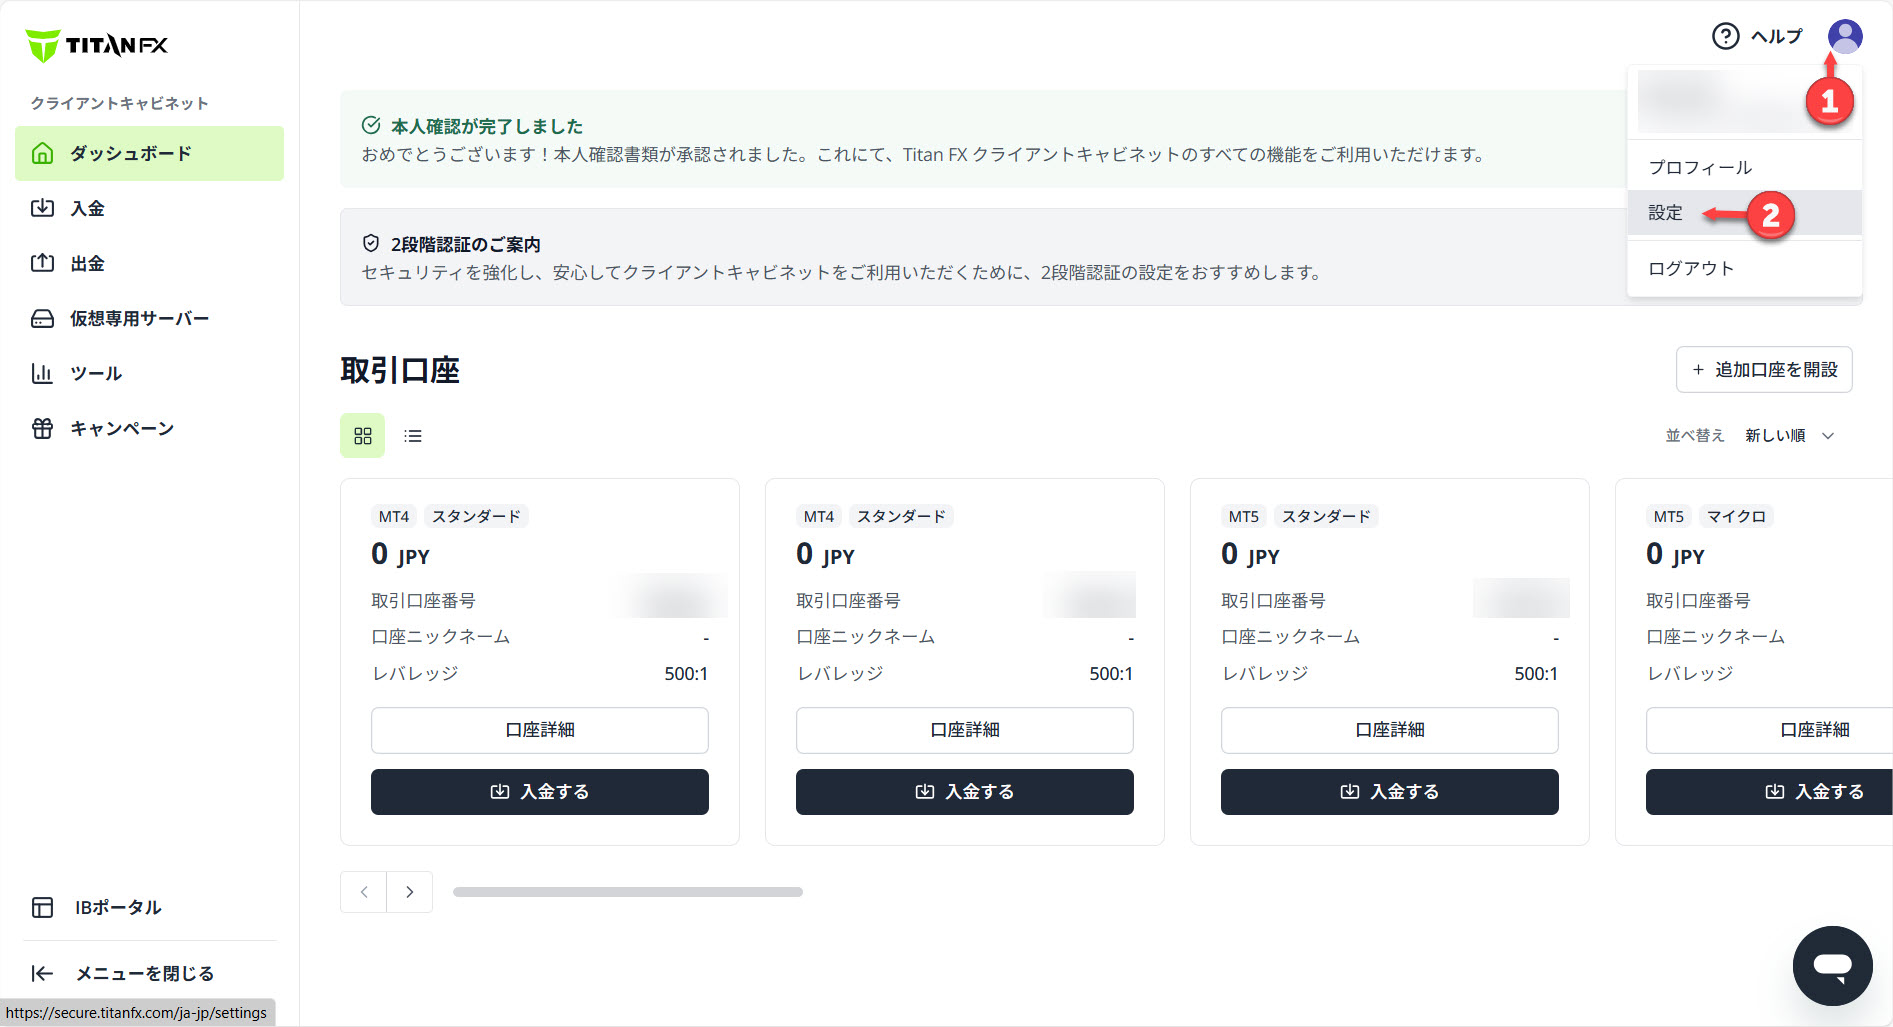This screenshot has width=1893, height=1027.
Task: Switch to list view of accounts
Action: (x=413, y=436)
